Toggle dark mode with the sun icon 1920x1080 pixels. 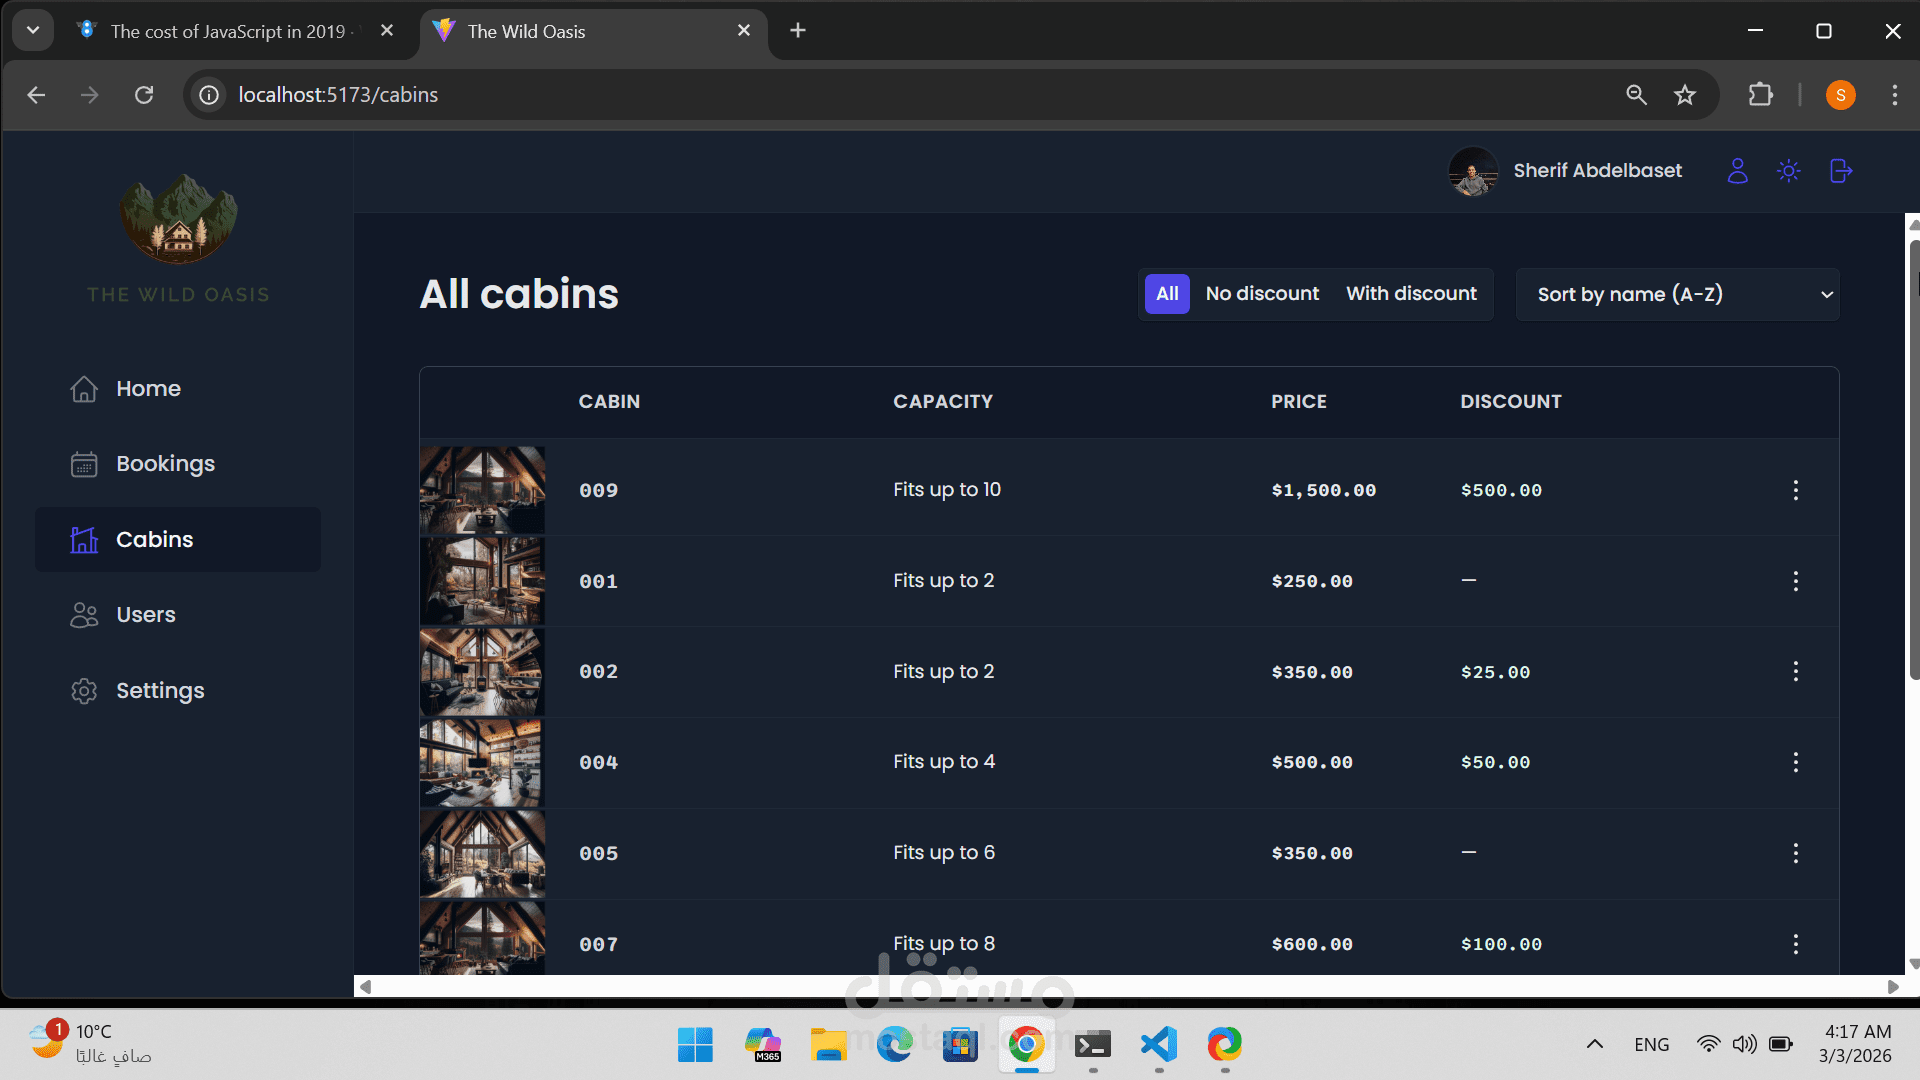click(1789, 171)
